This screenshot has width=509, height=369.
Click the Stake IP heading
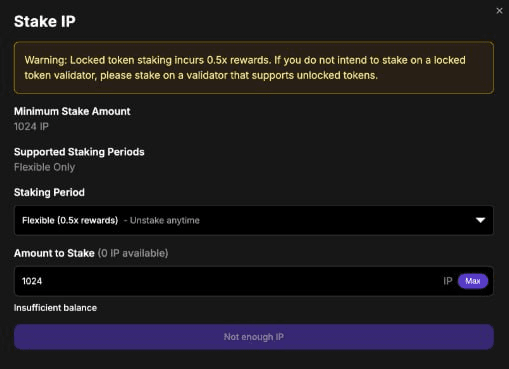click(45, 21)
